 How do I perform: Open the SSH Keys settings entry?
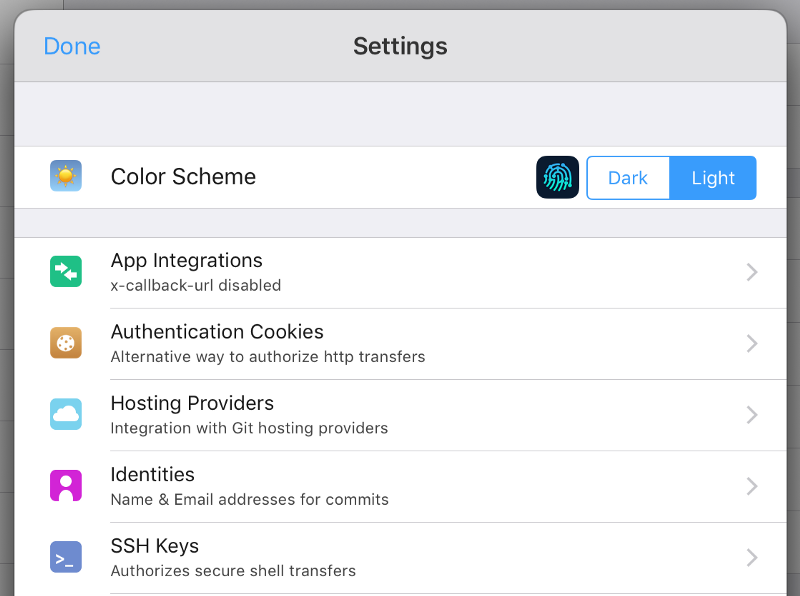click(x=401, y=558)
